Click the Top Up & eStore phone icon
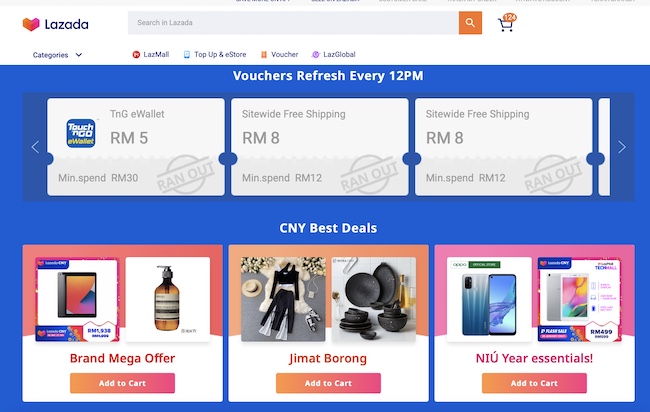 point(187,54)
